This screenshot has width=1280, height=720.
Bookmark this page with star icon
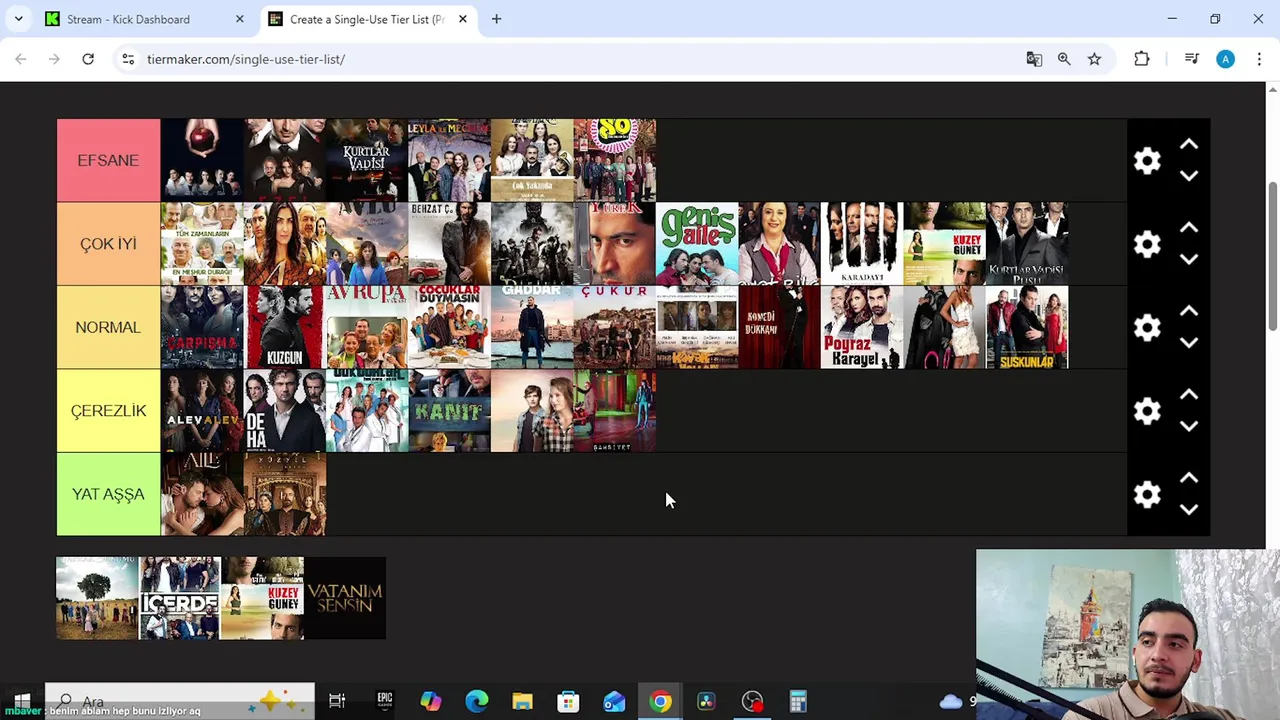[x=1094, y=59]
